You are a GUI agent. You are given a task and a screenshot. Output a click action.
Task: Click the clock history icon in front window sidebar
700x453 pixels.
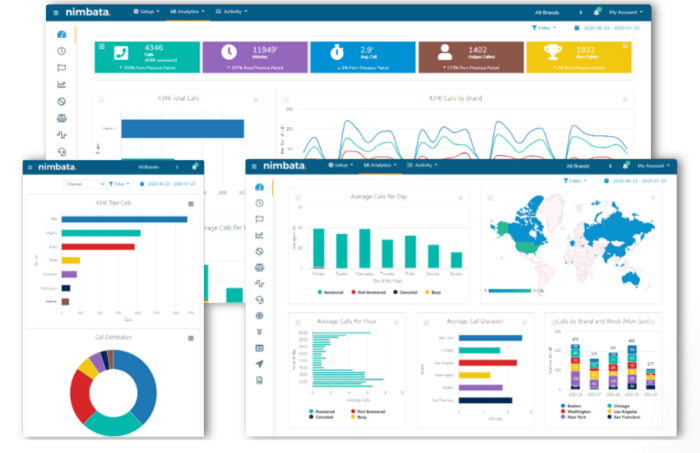click(x=260, y=203)
